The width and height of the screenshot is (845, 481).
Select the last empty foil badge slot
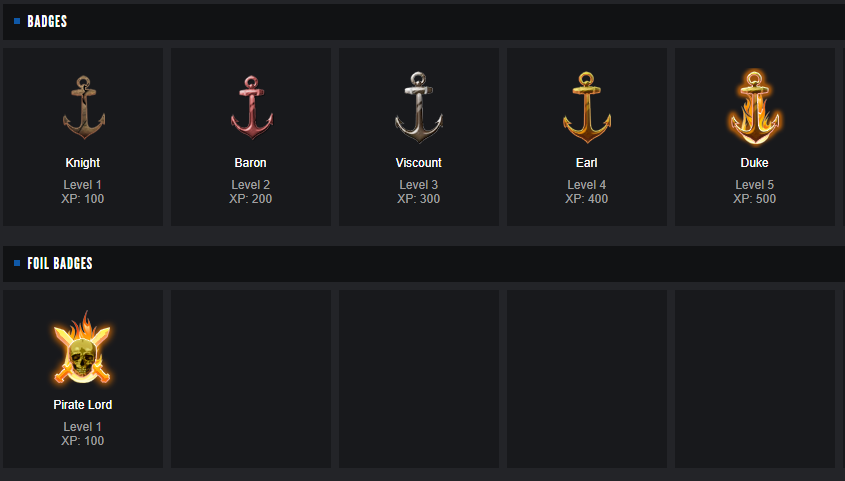click(755, 378)
